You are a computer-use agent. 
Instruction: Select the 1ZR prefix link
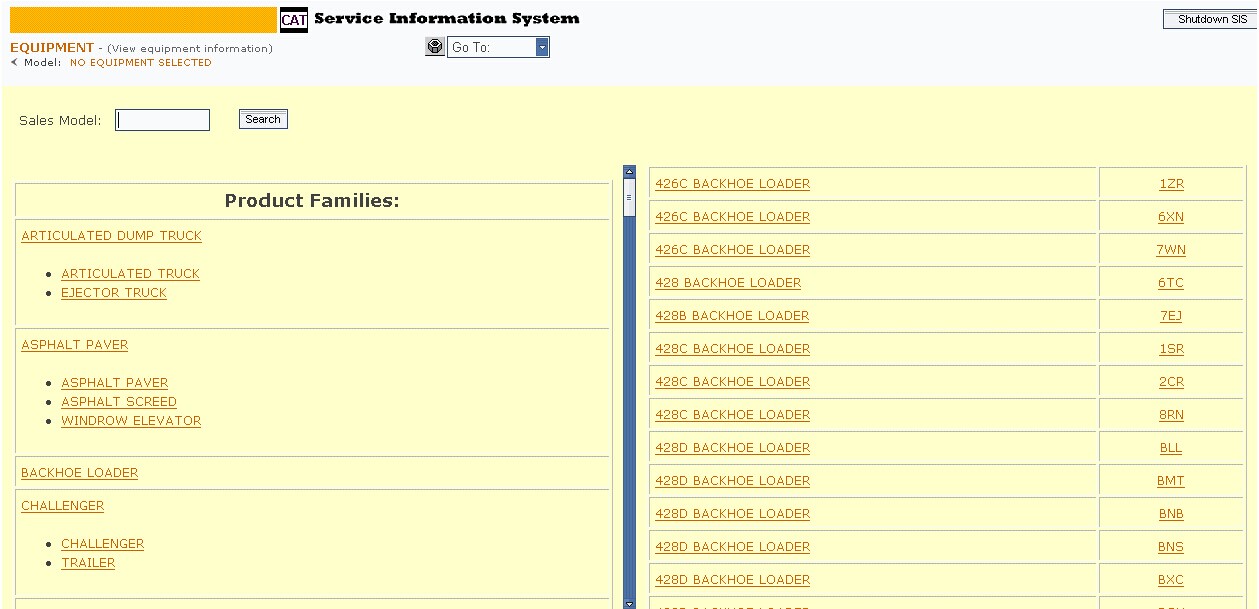click(1171, 184)
